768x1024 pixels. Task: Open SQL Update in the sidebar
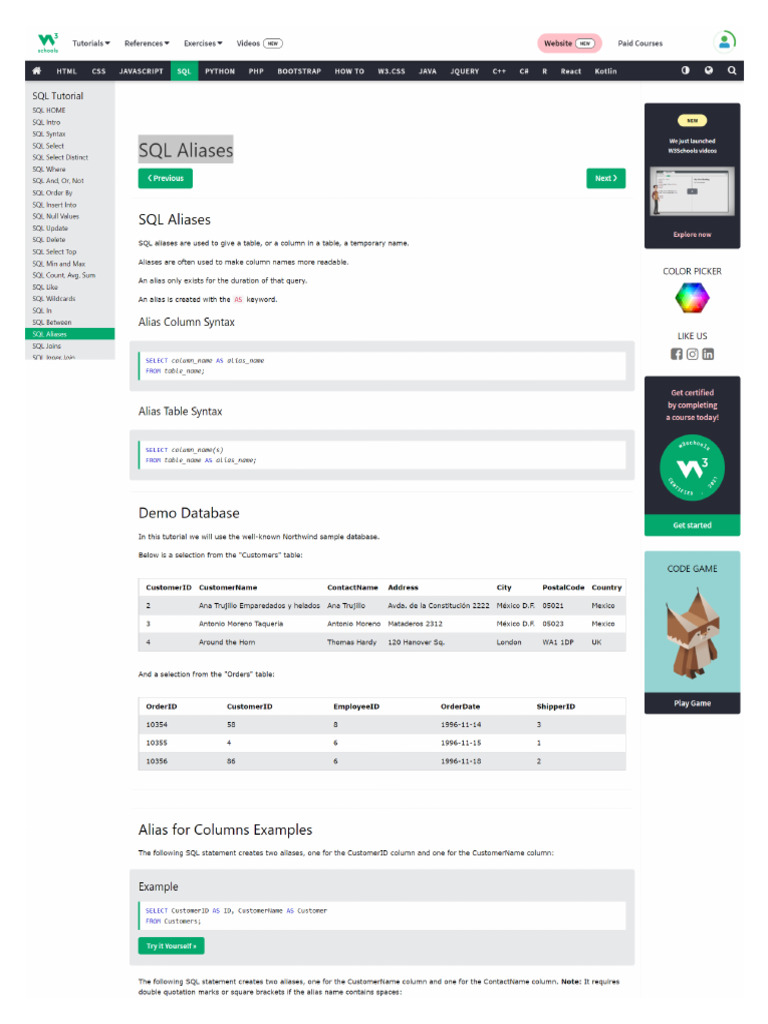pos(50,228)
